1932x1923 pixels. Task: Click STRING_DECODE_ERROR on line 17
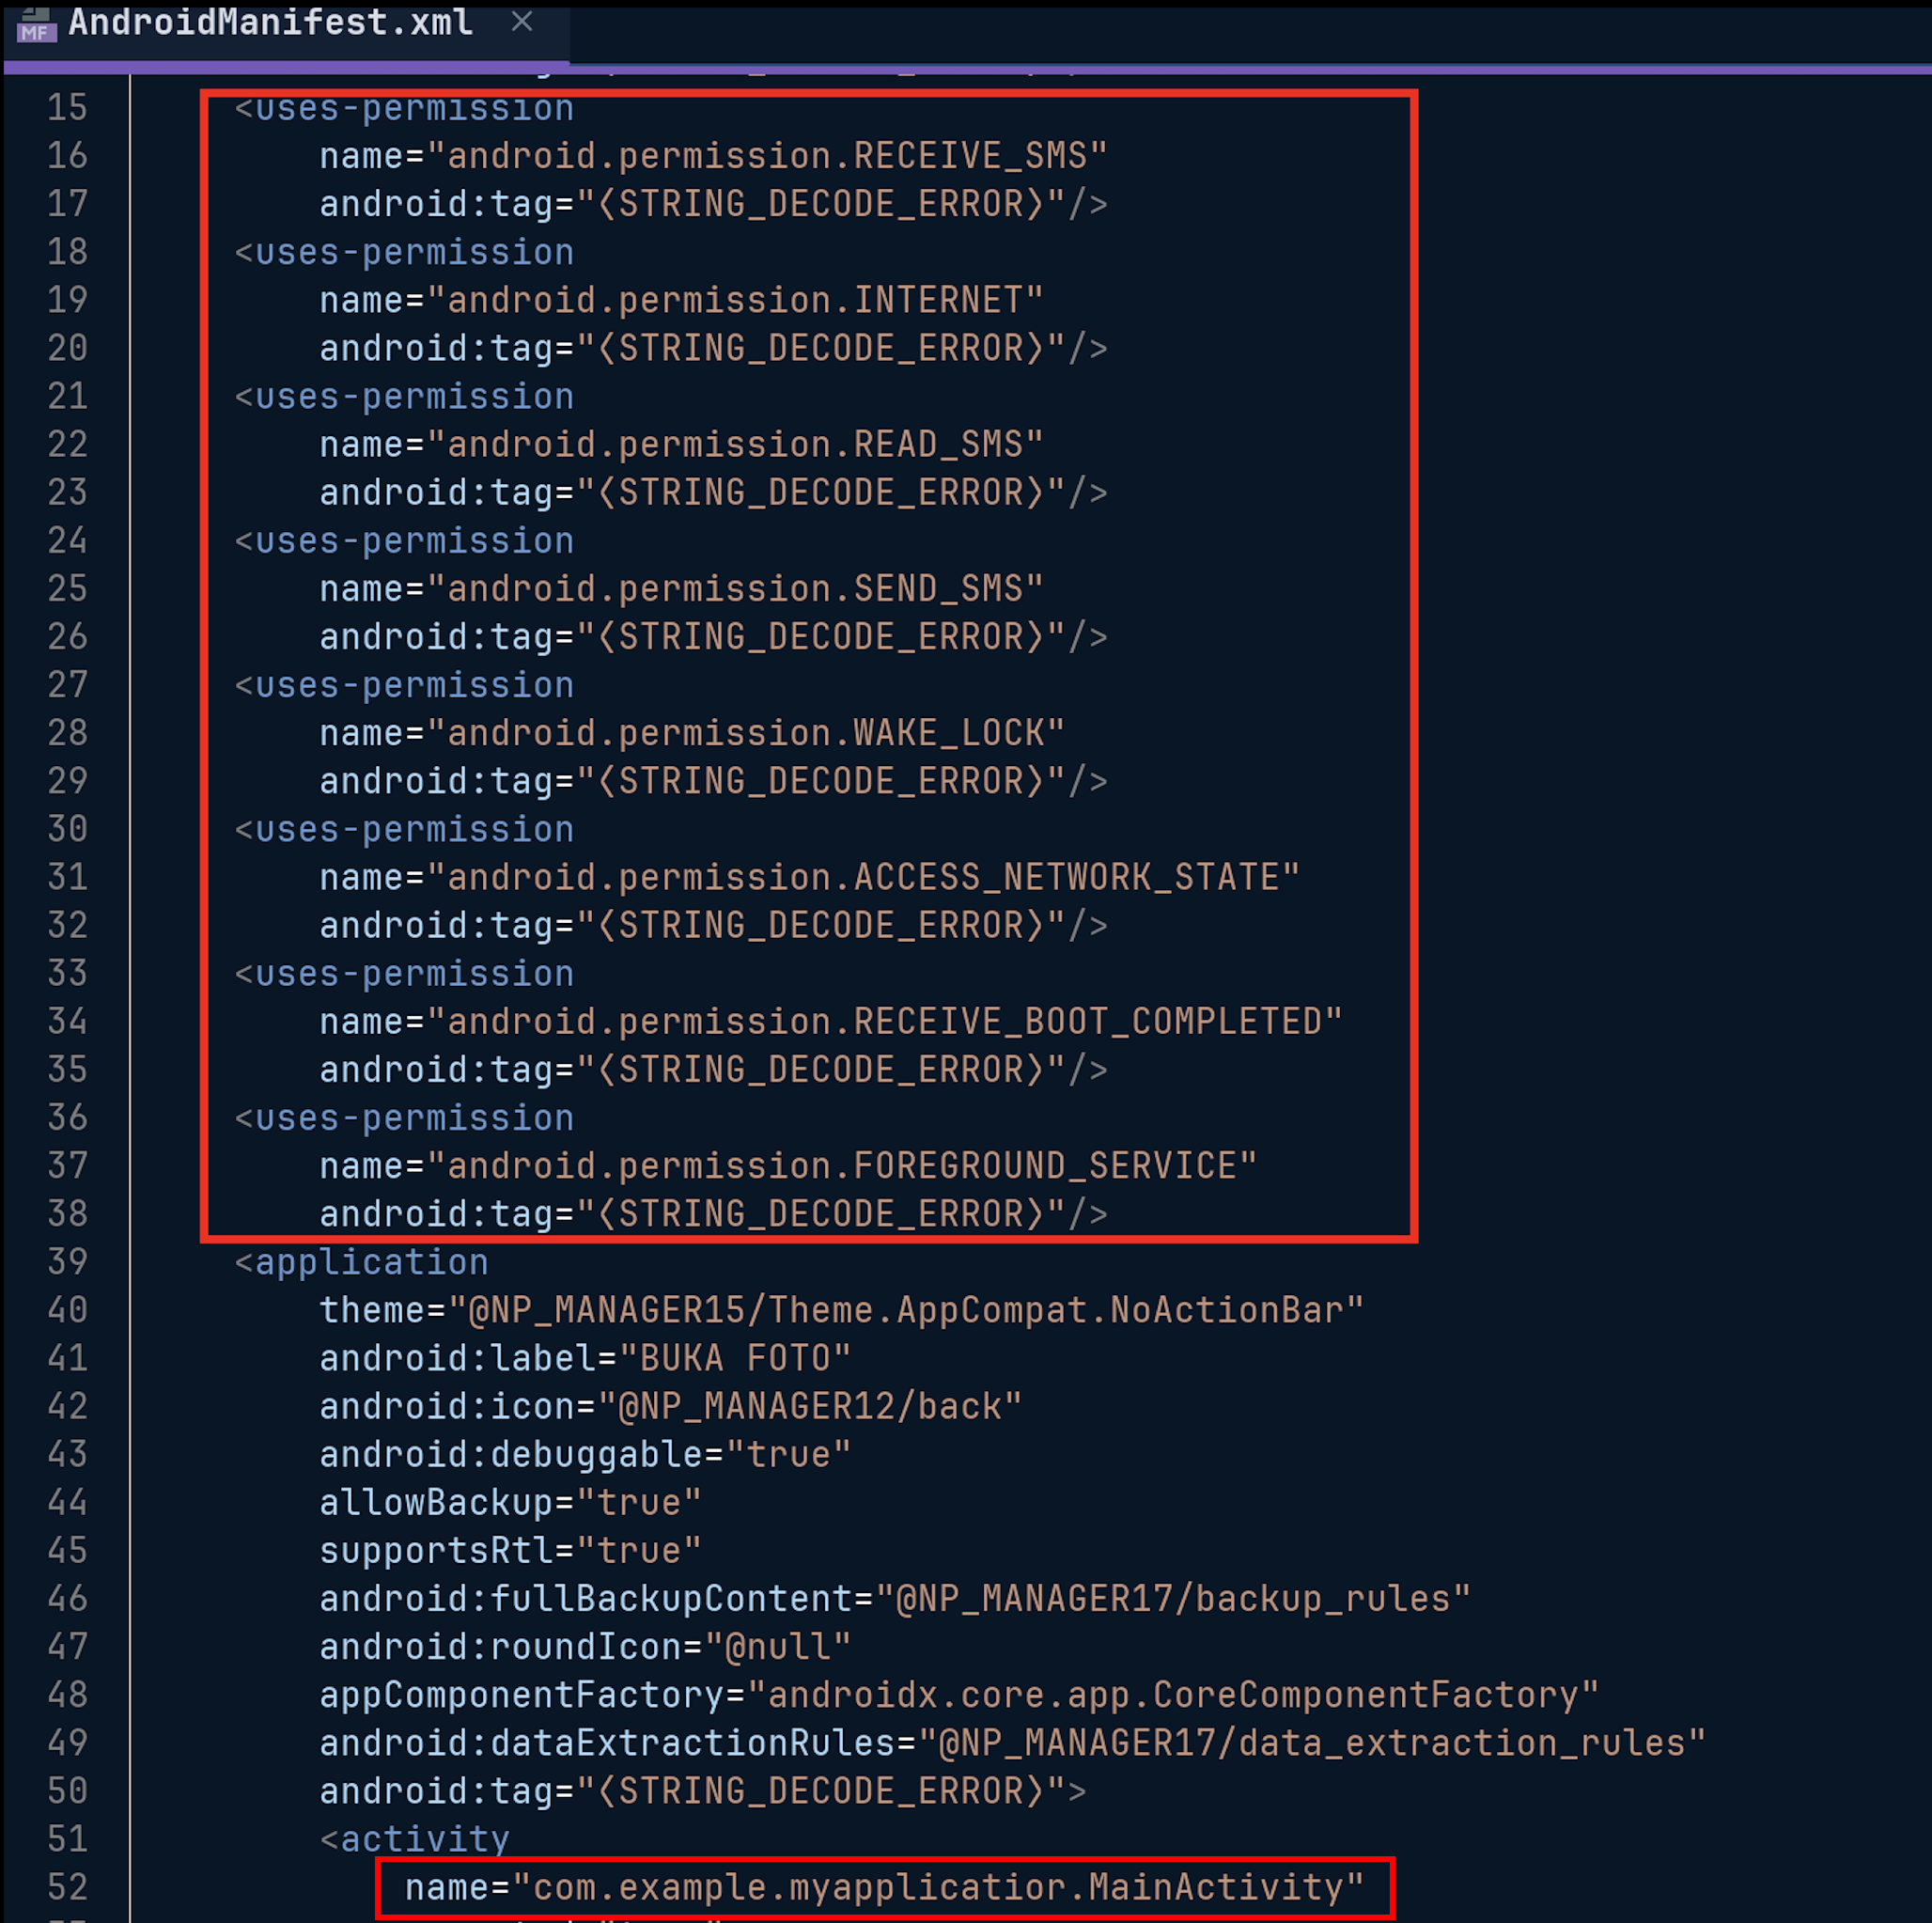point(821,204)
